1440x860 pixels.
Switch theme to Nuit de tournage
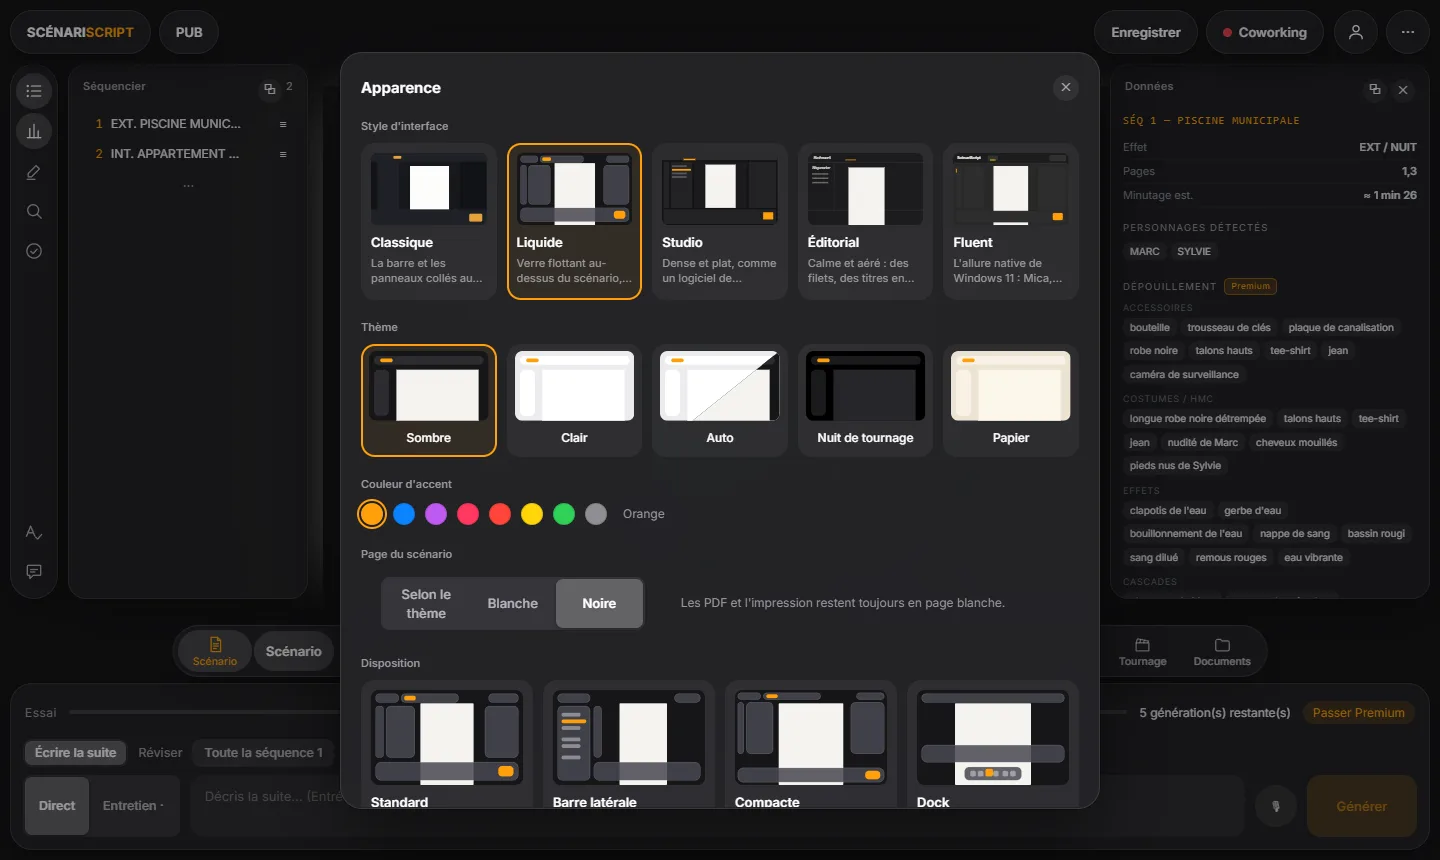click(866, 400)
